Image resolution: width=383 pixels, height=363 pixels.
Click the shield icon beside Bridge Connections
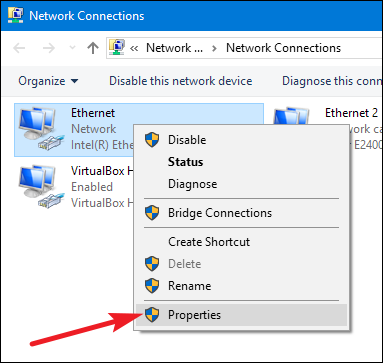click(152, 213)
